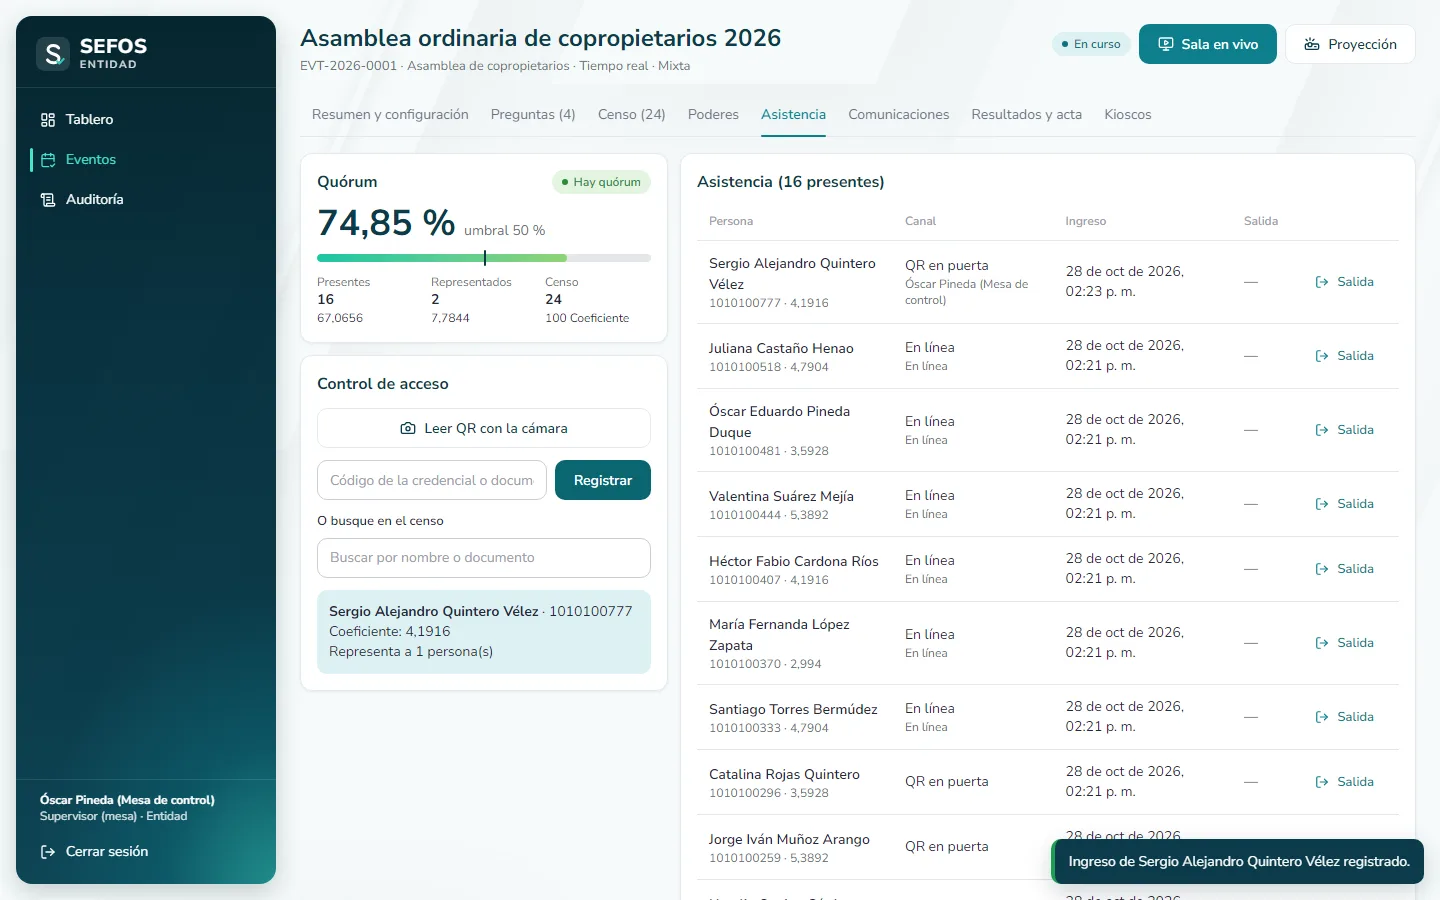Click the 74,85 % quórum value

[x=386, y=222]
